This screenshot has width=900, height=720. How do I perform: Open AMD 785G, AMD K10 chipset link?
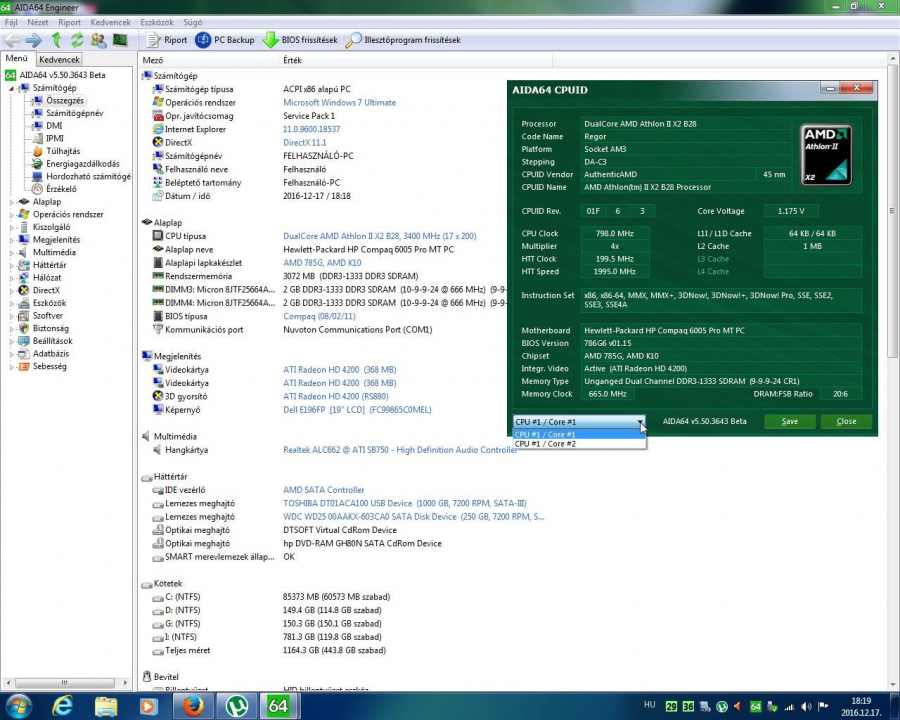pyautogui.click(x=322, y=262)
